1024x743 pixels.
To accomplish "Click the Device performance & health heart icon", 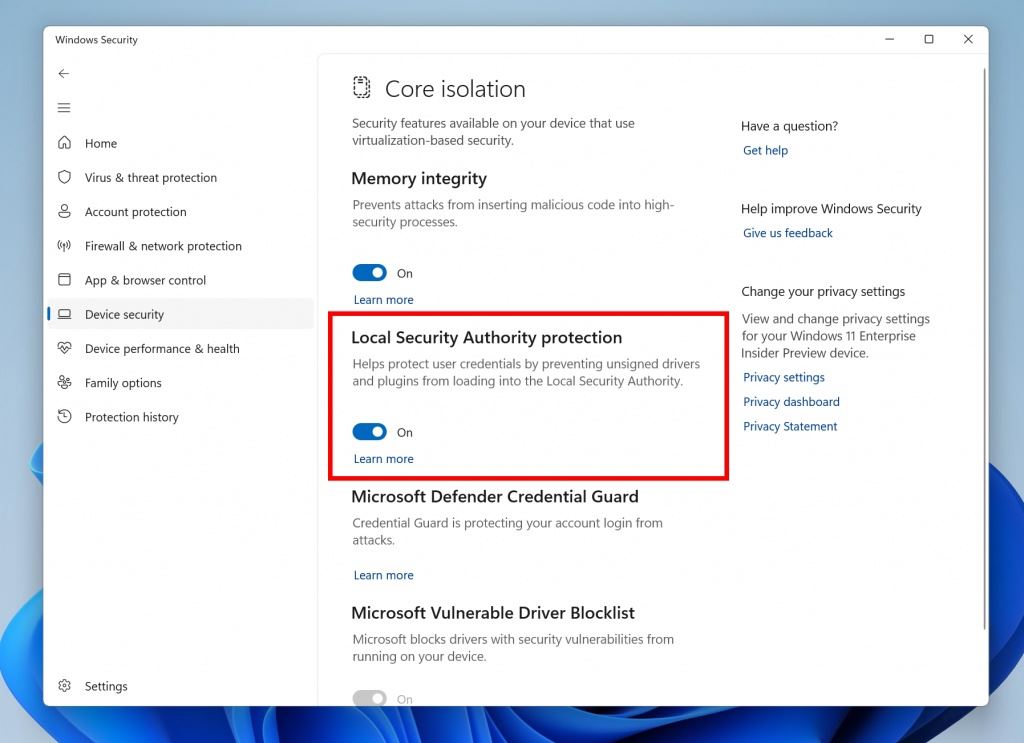I will point(65,348).
